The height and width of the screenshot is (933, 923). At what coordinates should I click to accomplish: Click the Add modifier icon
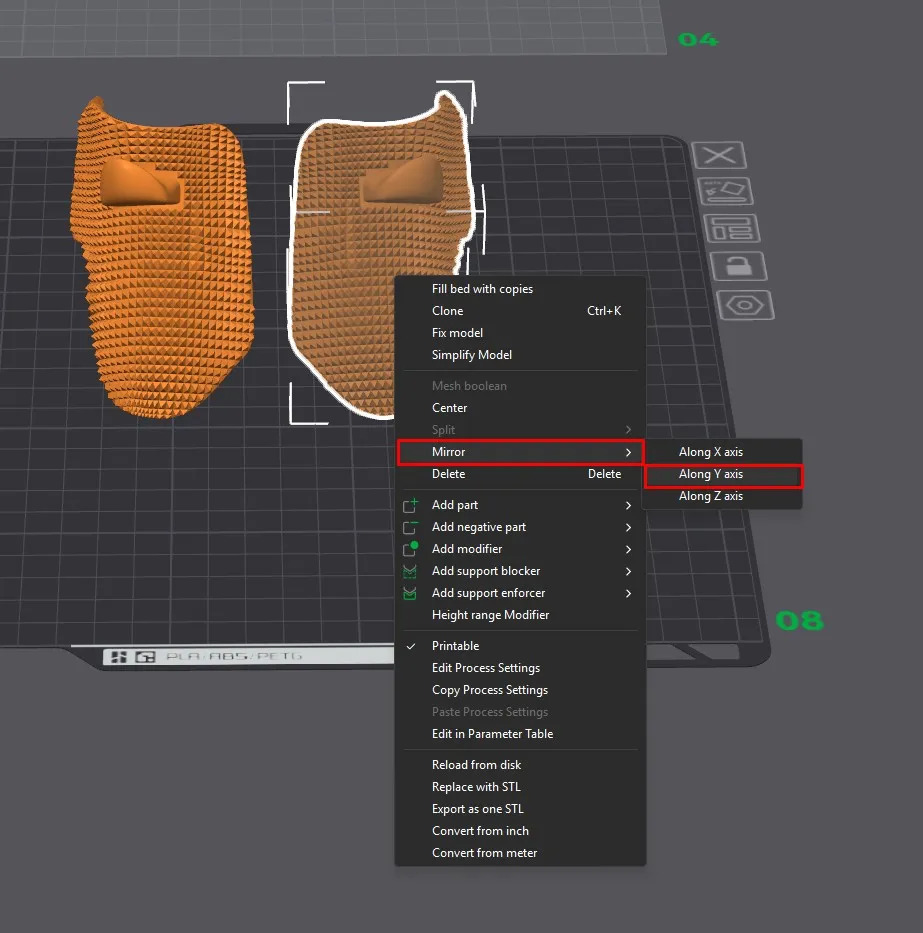point(410,549)
